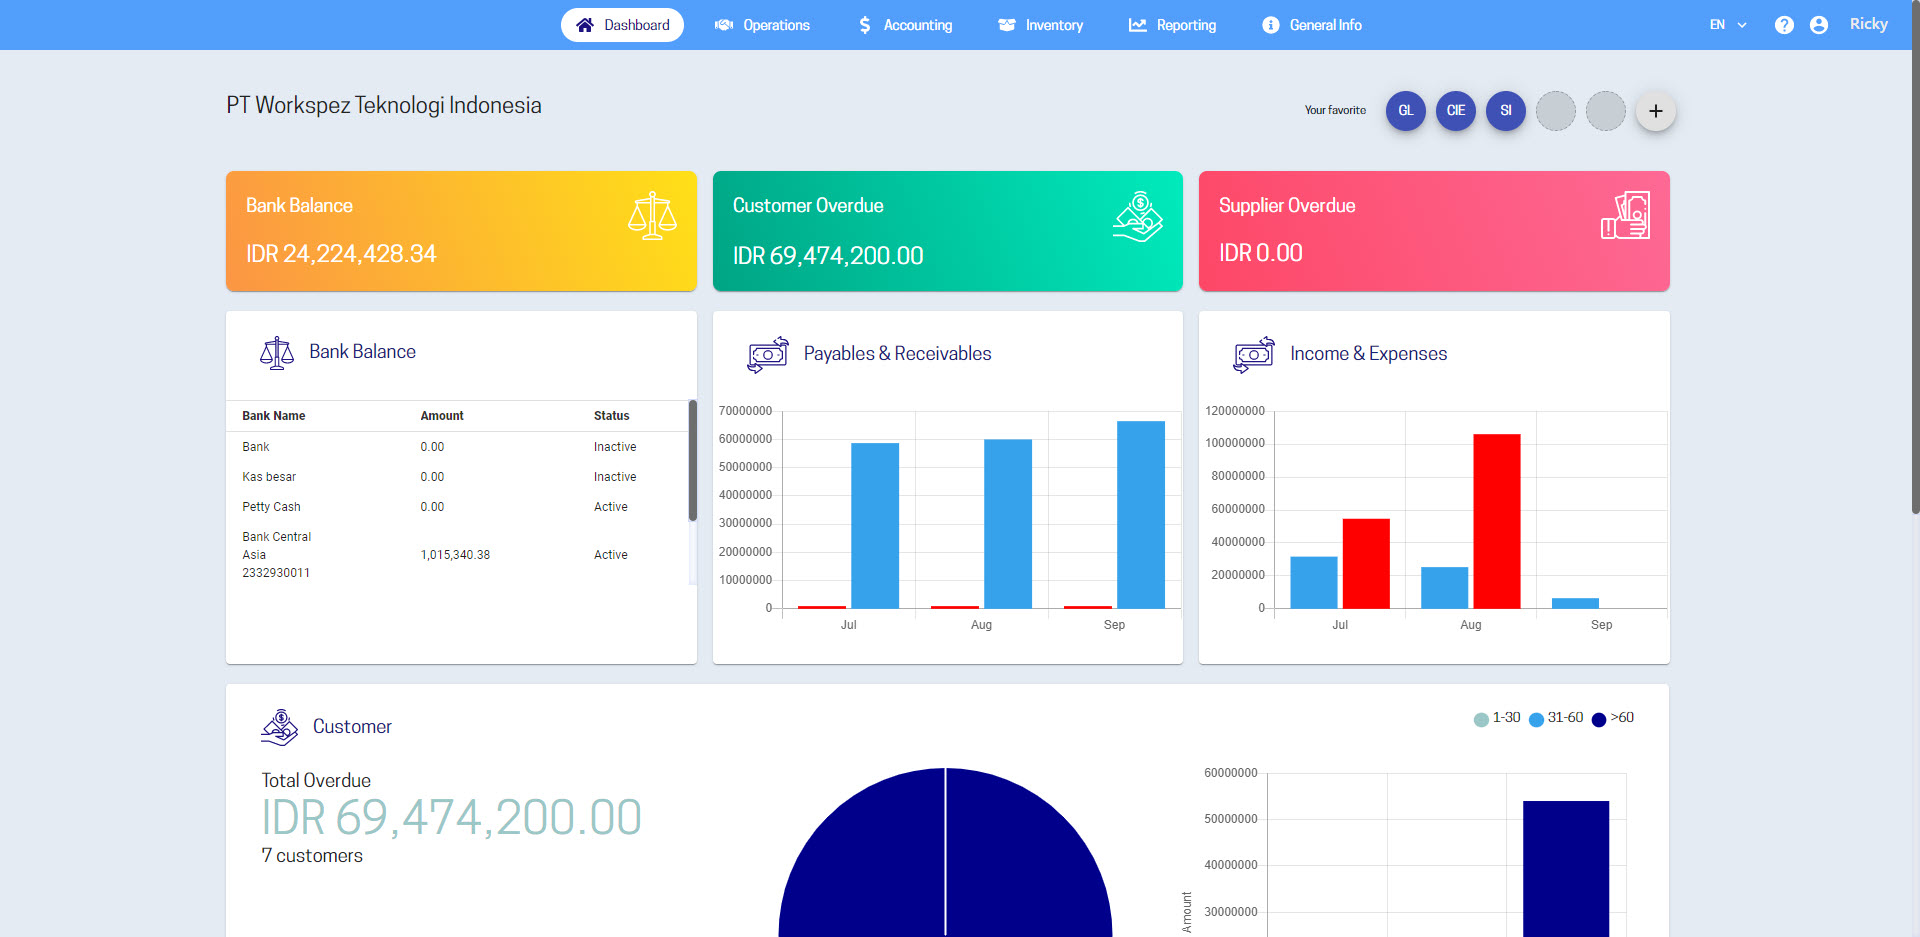The width and height of the screenshot is (1920, 937).
Task: Open the Accounting menu
Action: pyautogui.click(x=905, y=25)
